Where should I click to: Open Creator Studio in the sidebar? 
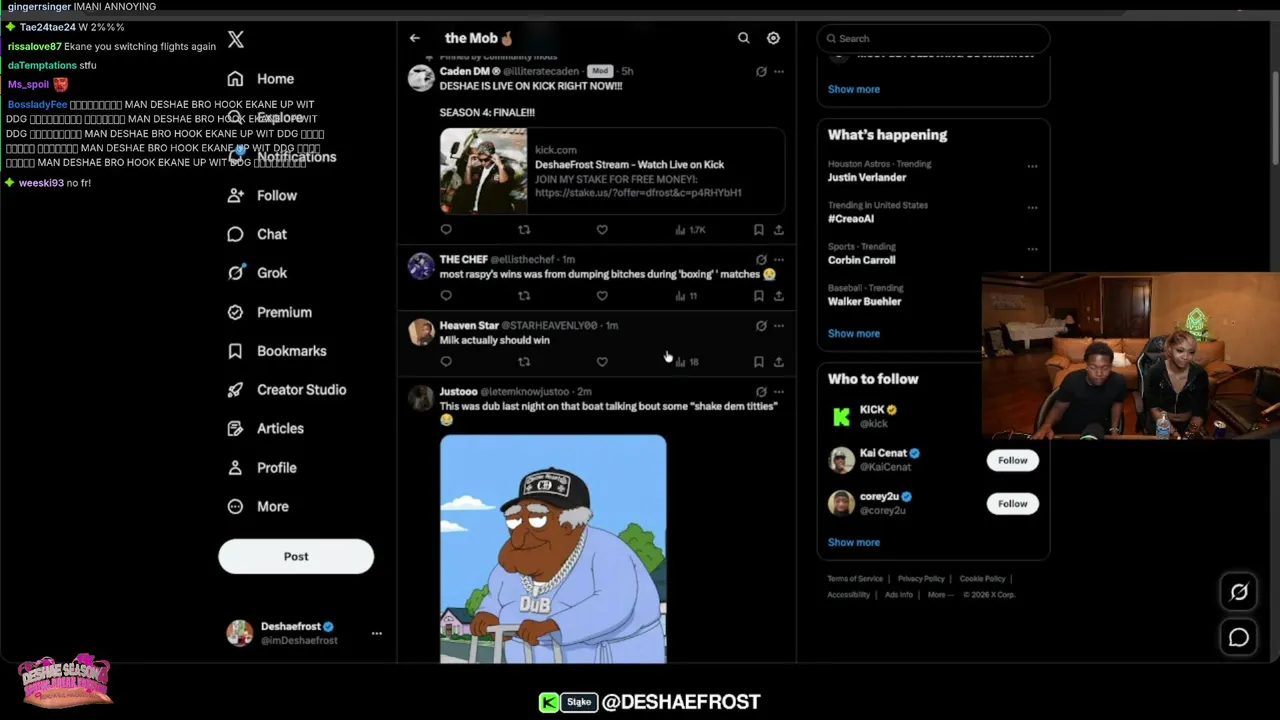(287, 390)
